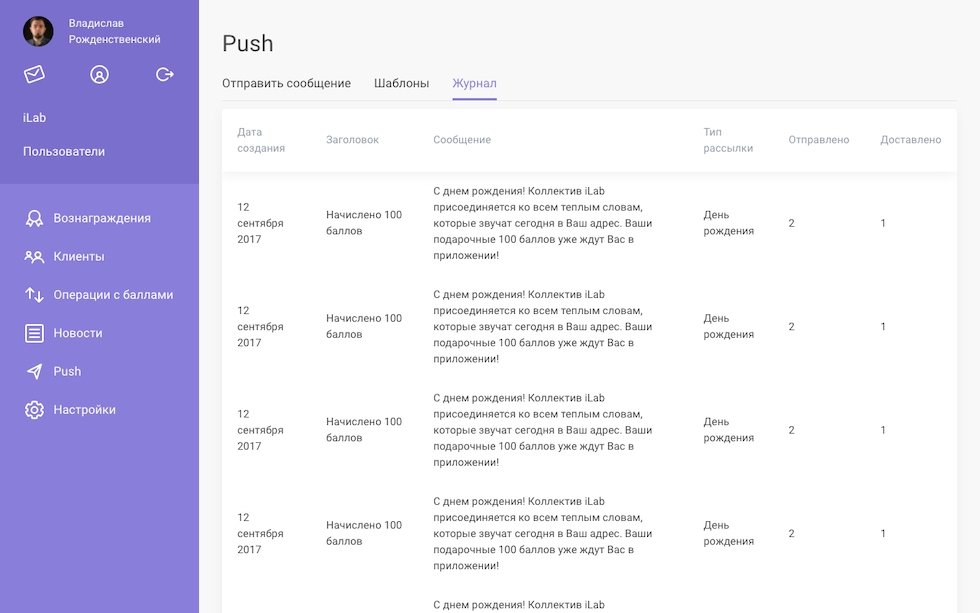The height and width of the screenshot is (613, 980).
Task: Click the Вознаграждения award icon
Action: coord(35,218)
